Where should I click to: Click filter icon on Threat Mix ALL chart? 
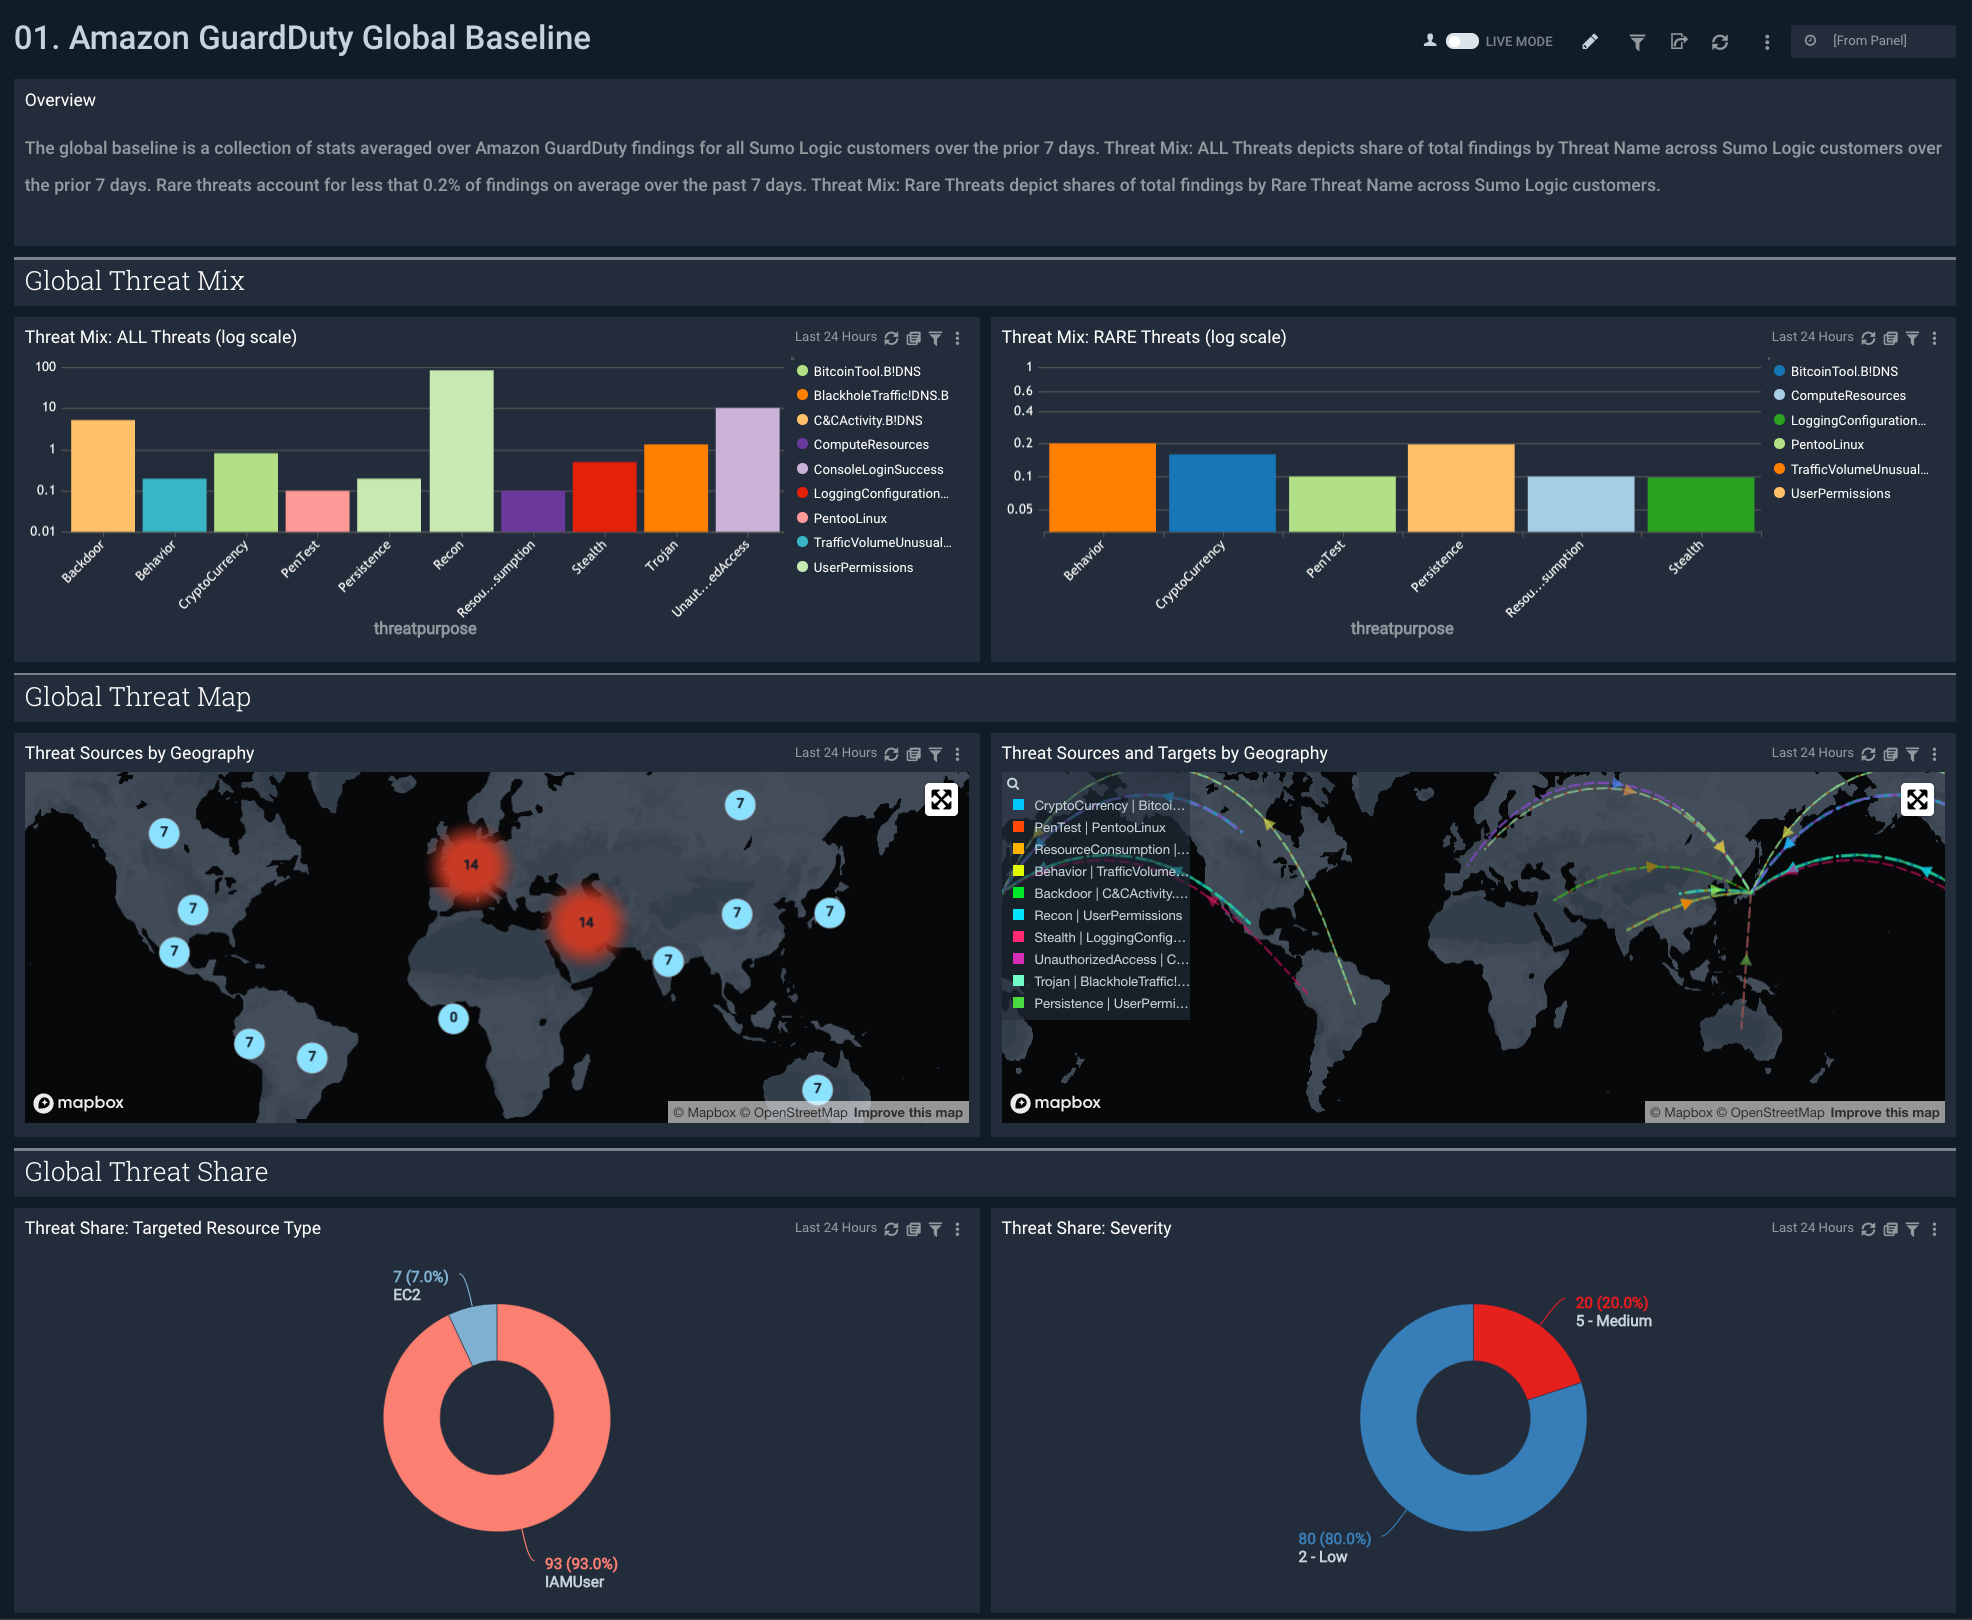[932, 337]
